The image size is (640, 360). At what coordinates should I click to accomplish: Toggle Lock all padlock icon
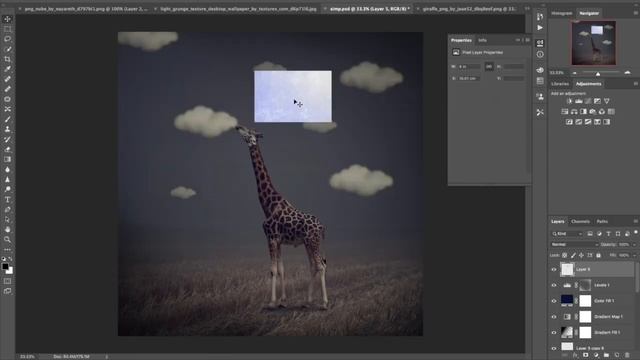[x=598, y=256]
